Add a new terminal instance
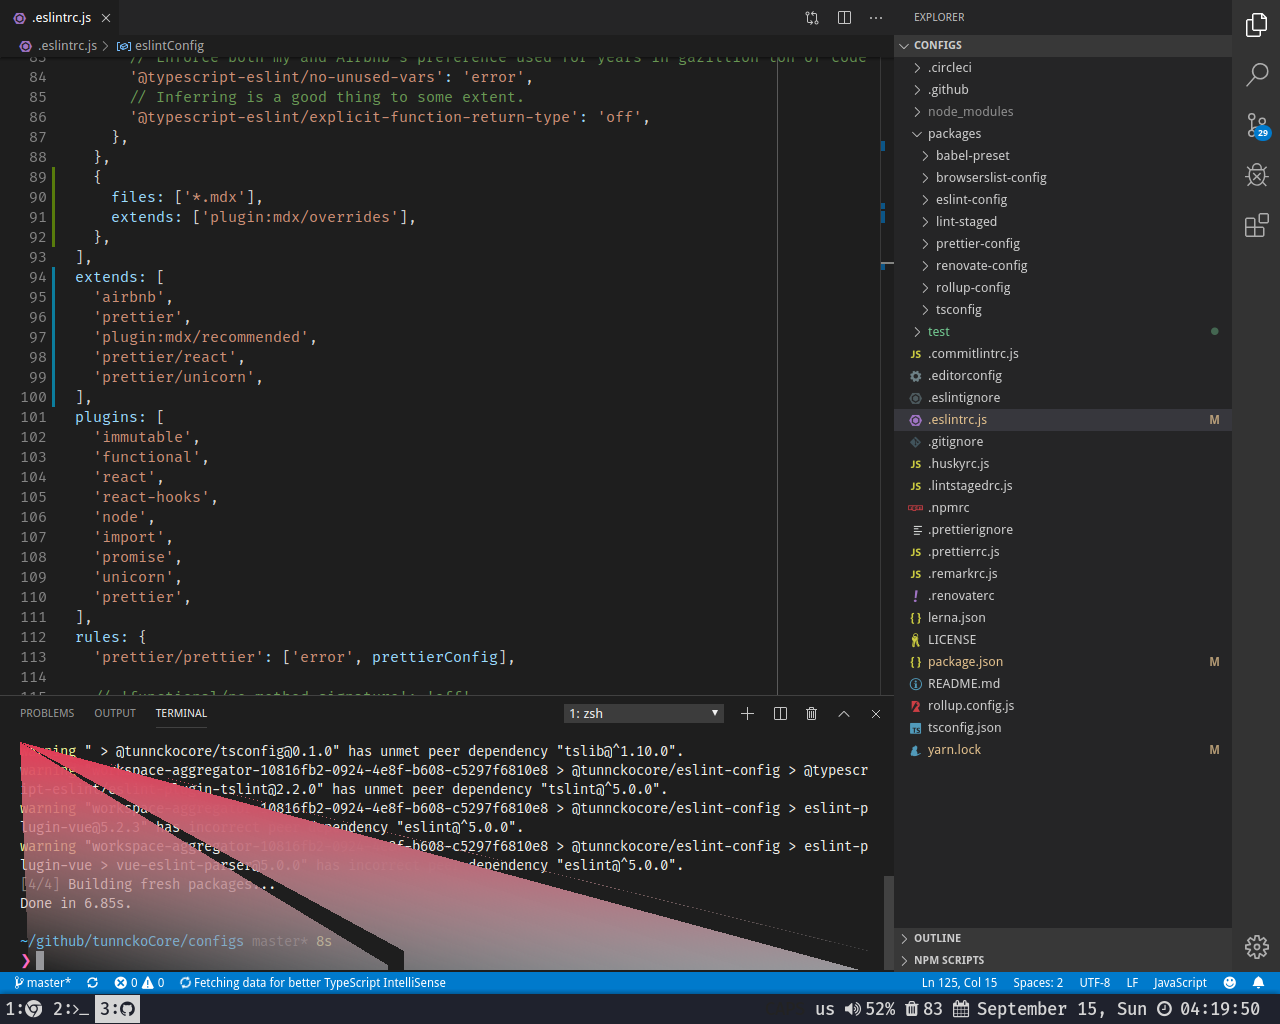The height and width of the screenshot is (1024, 1280). [747, 713]
